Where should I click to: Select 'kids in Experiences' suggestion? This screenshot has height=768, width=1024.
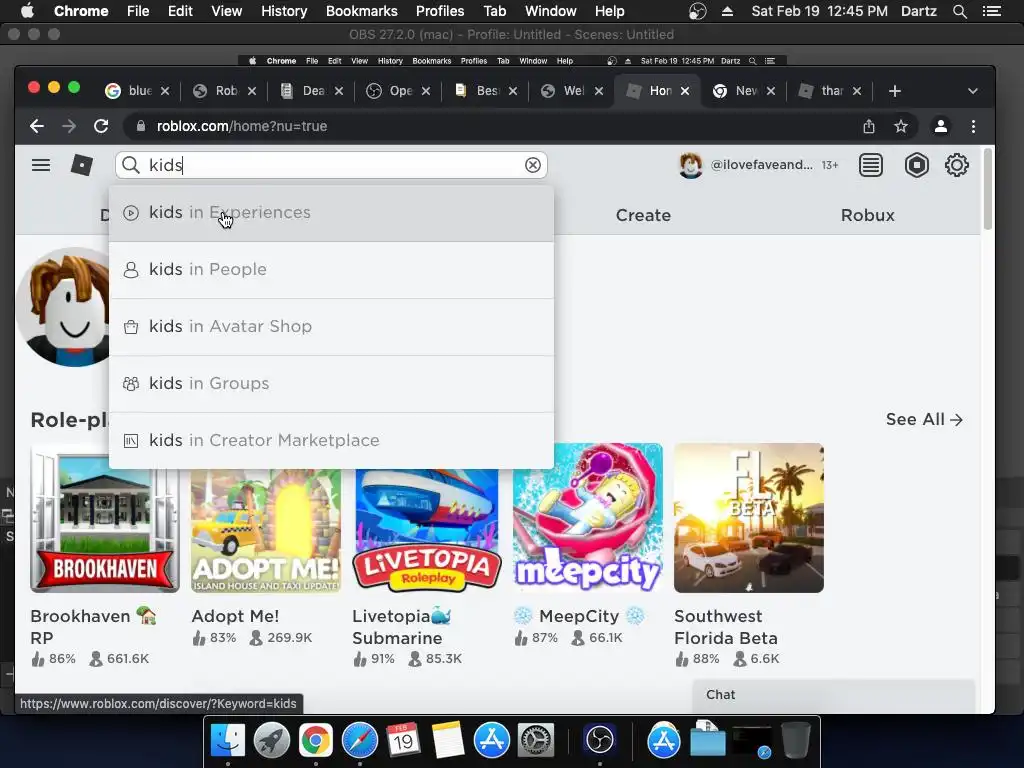(x=332, y=213)
